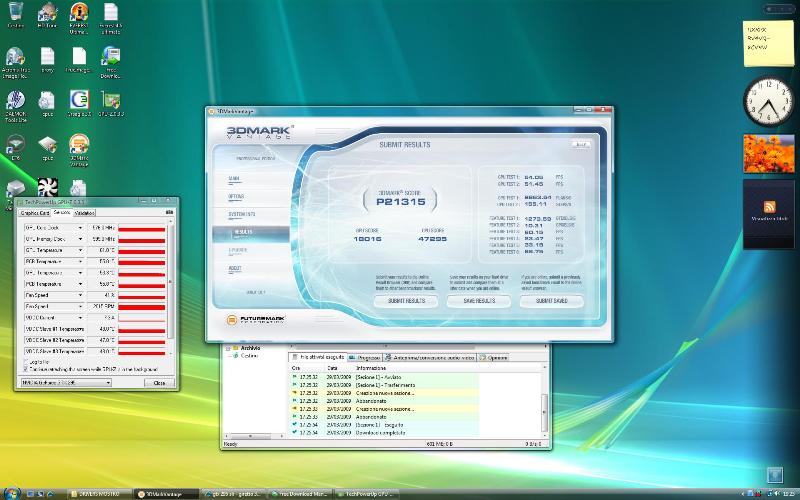Click the Save Results button

pyautogui.click(x=479, y=301)
